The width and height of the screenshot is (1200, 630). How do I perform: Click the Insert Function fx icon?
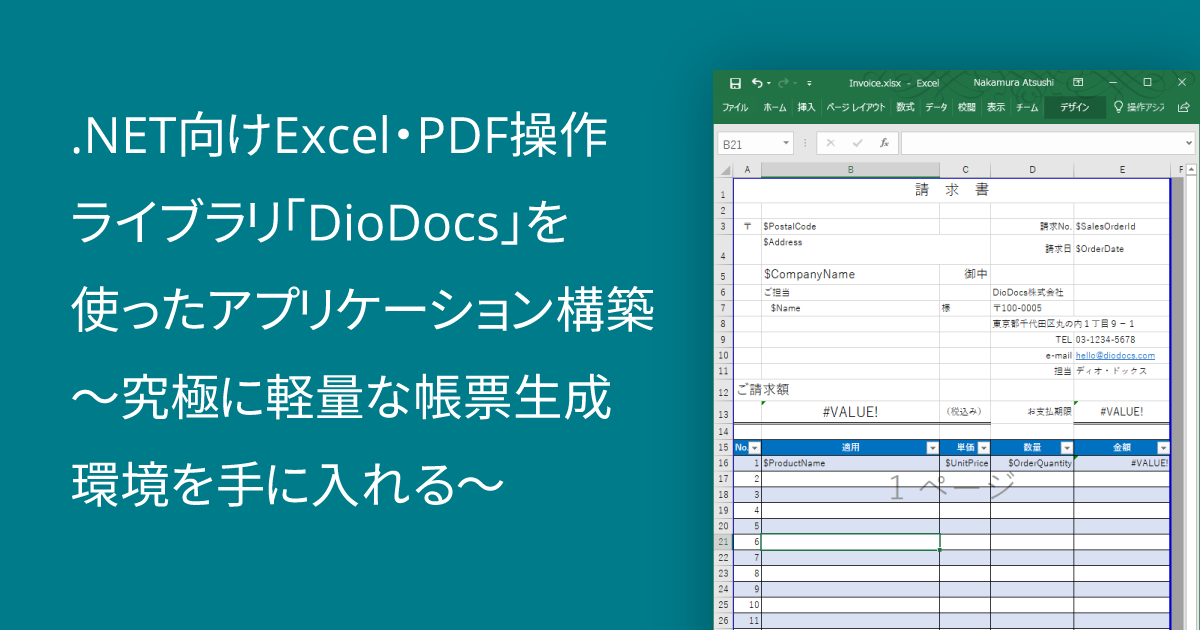pos(883,144)
